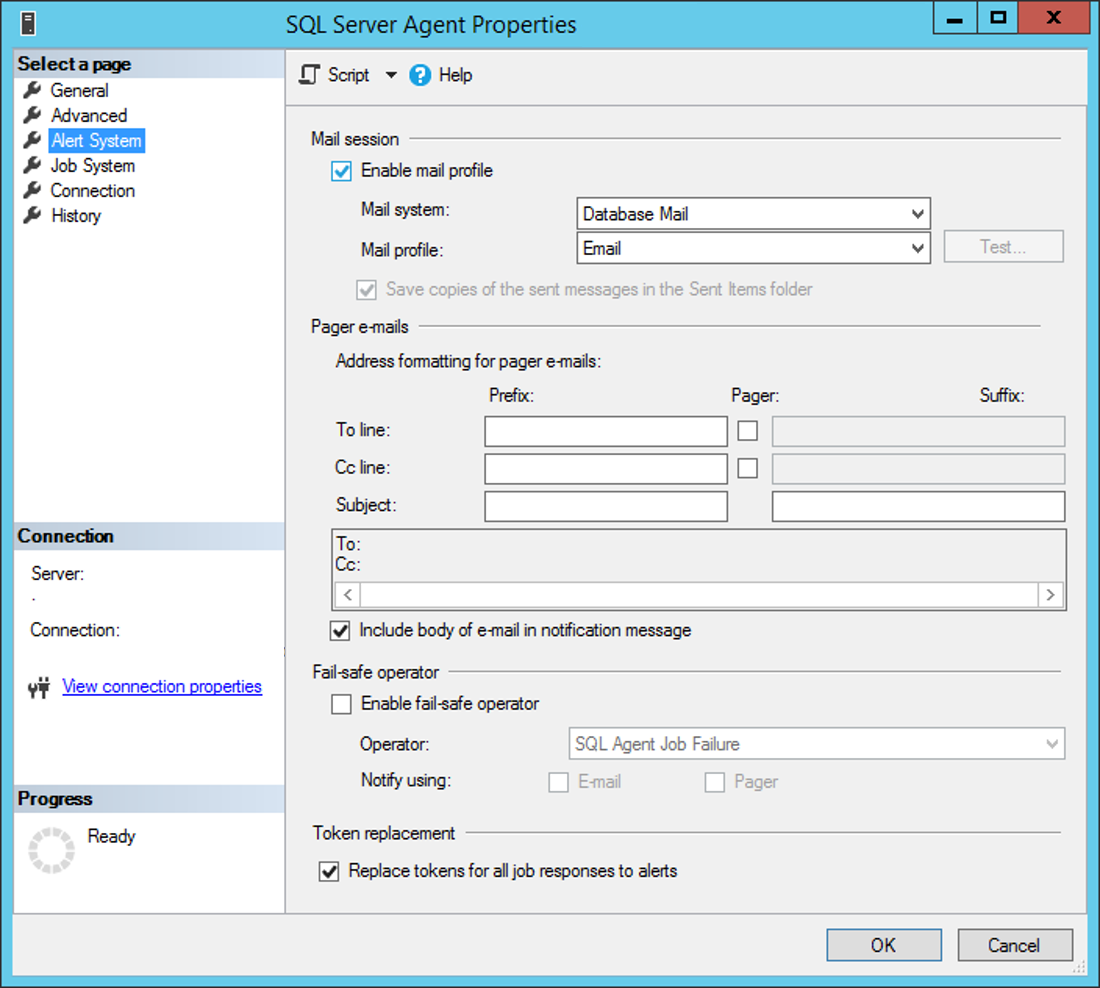Image resolution: width=1100 pixels, height=988 pixels.
Task: Click the View connection properties link
Action: pos(161,686)
